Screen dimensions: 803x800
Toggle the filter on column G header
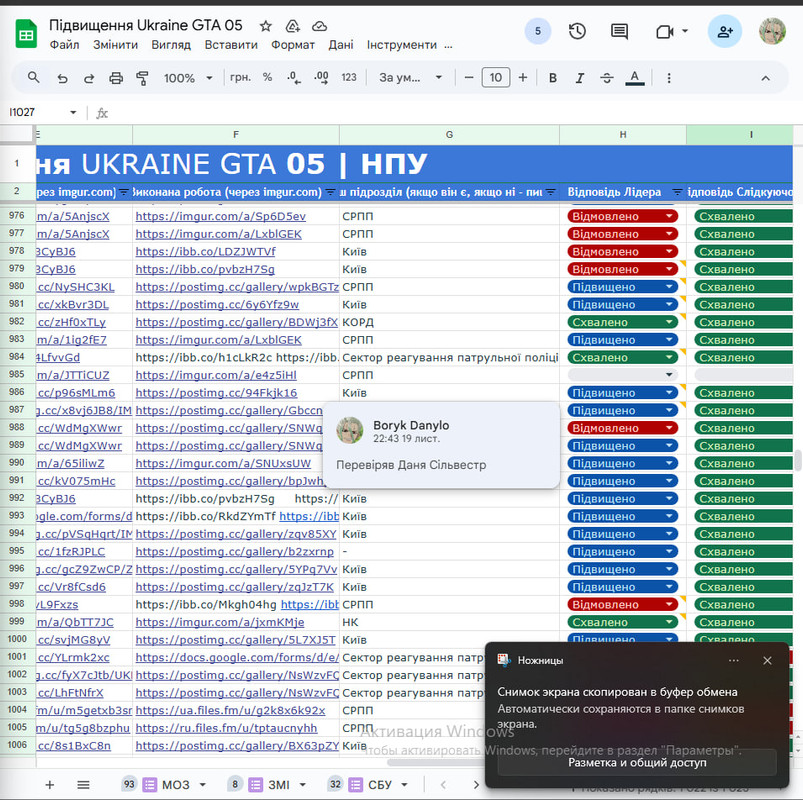551,192
